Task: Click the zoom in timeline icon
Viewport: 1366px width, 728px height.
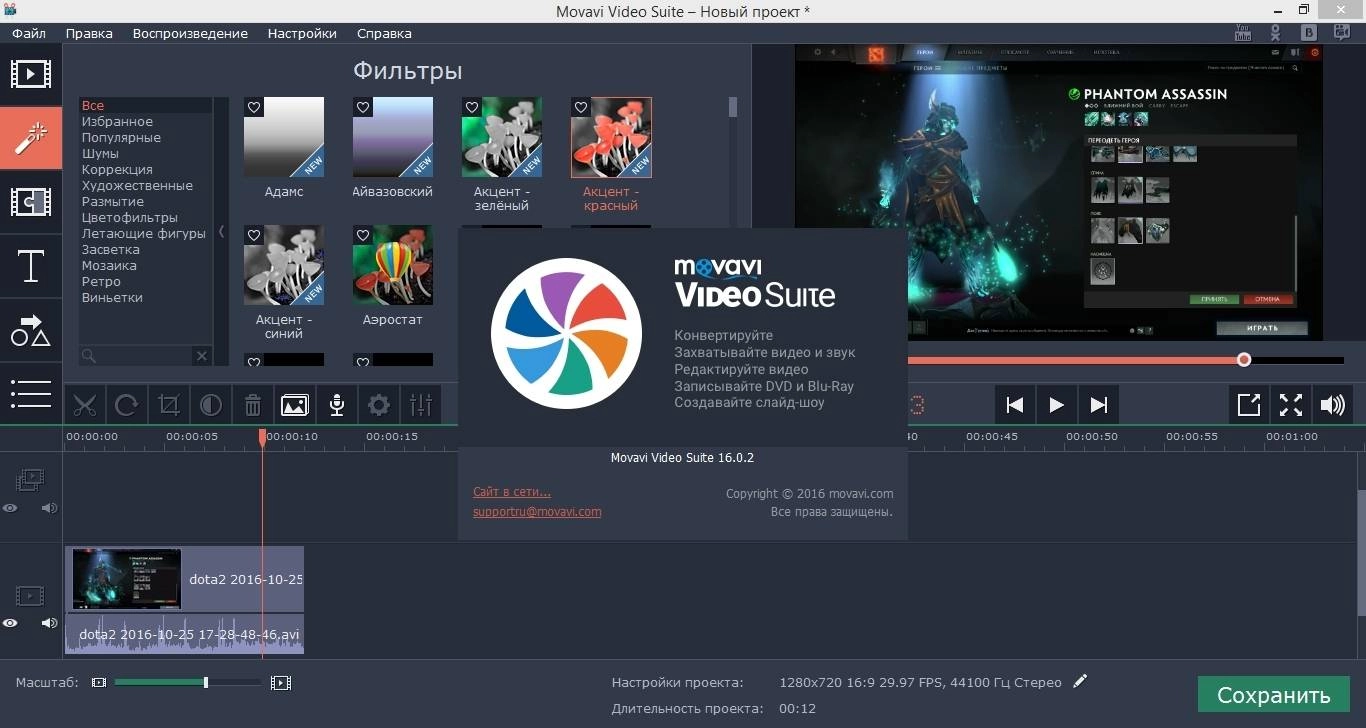Action: coord(281,682)
